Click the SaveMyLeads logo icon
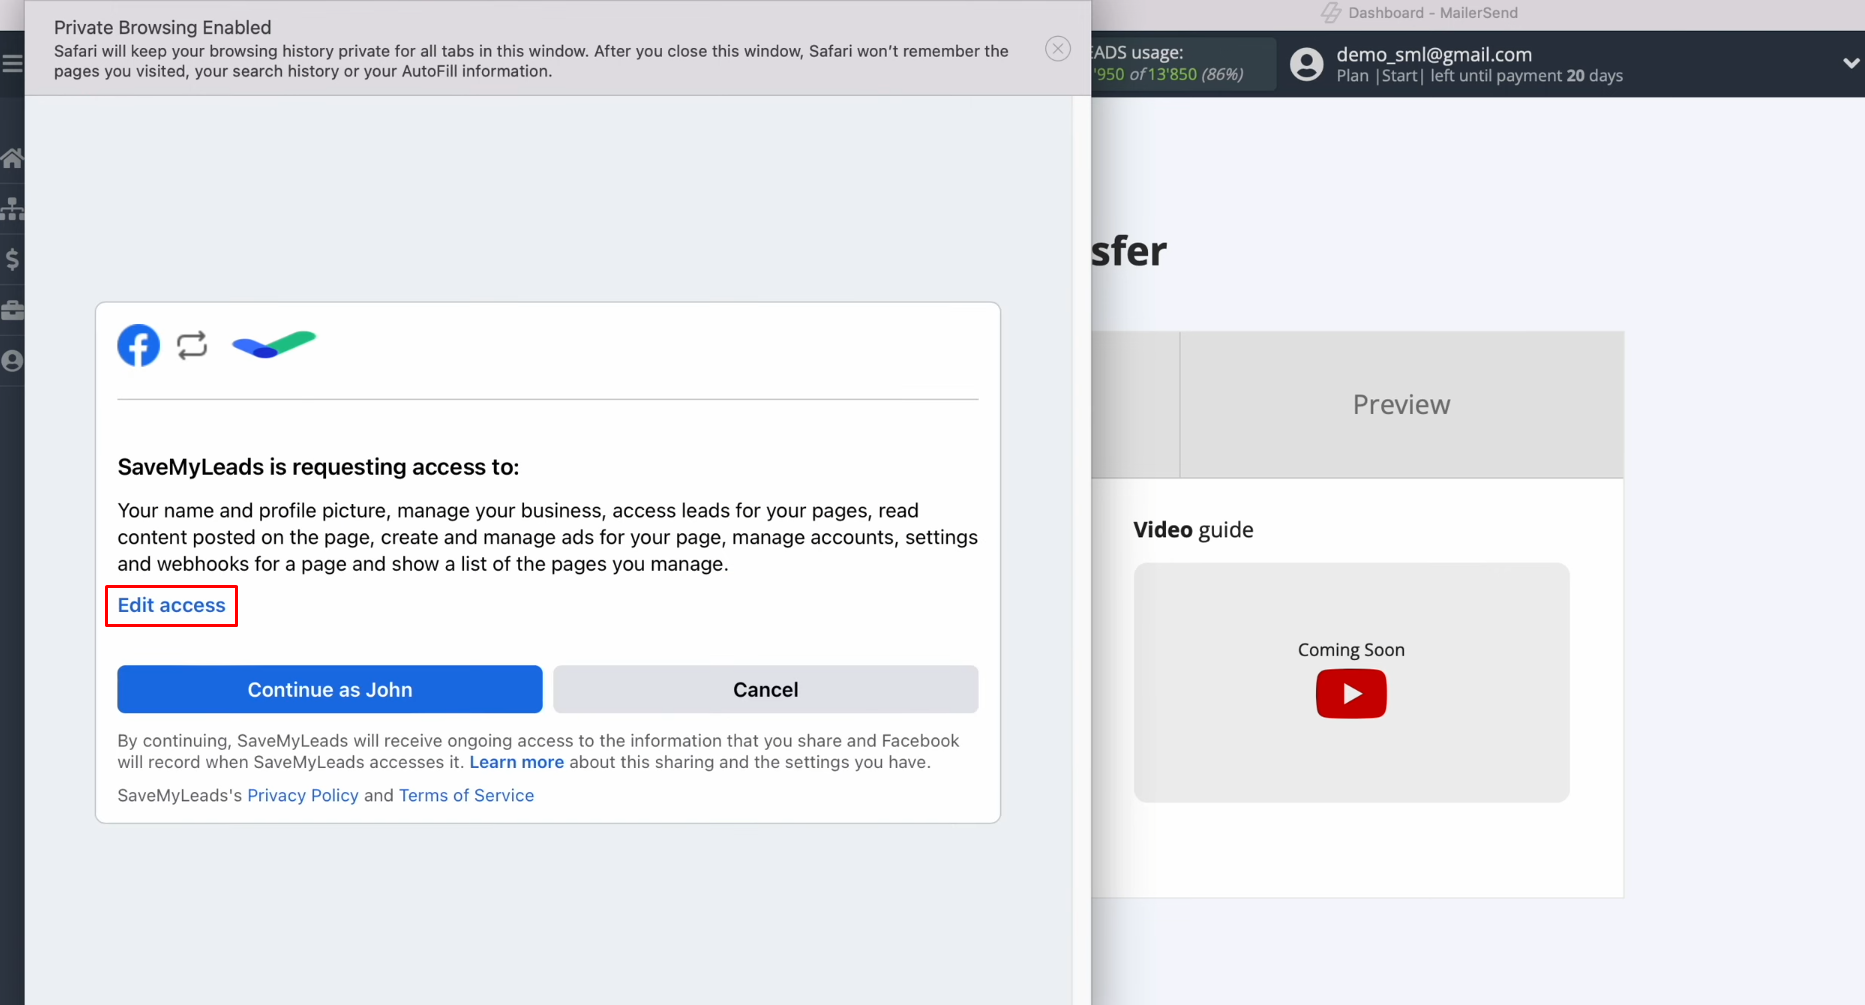This screenshot has width=1865, height=1005. click(274, 345)
